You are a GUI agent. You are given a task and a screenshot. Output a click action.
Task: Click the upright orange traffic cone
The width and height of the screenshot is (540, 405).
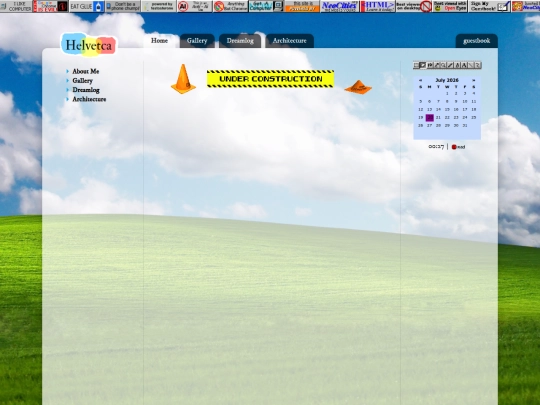tap(183, 79)
